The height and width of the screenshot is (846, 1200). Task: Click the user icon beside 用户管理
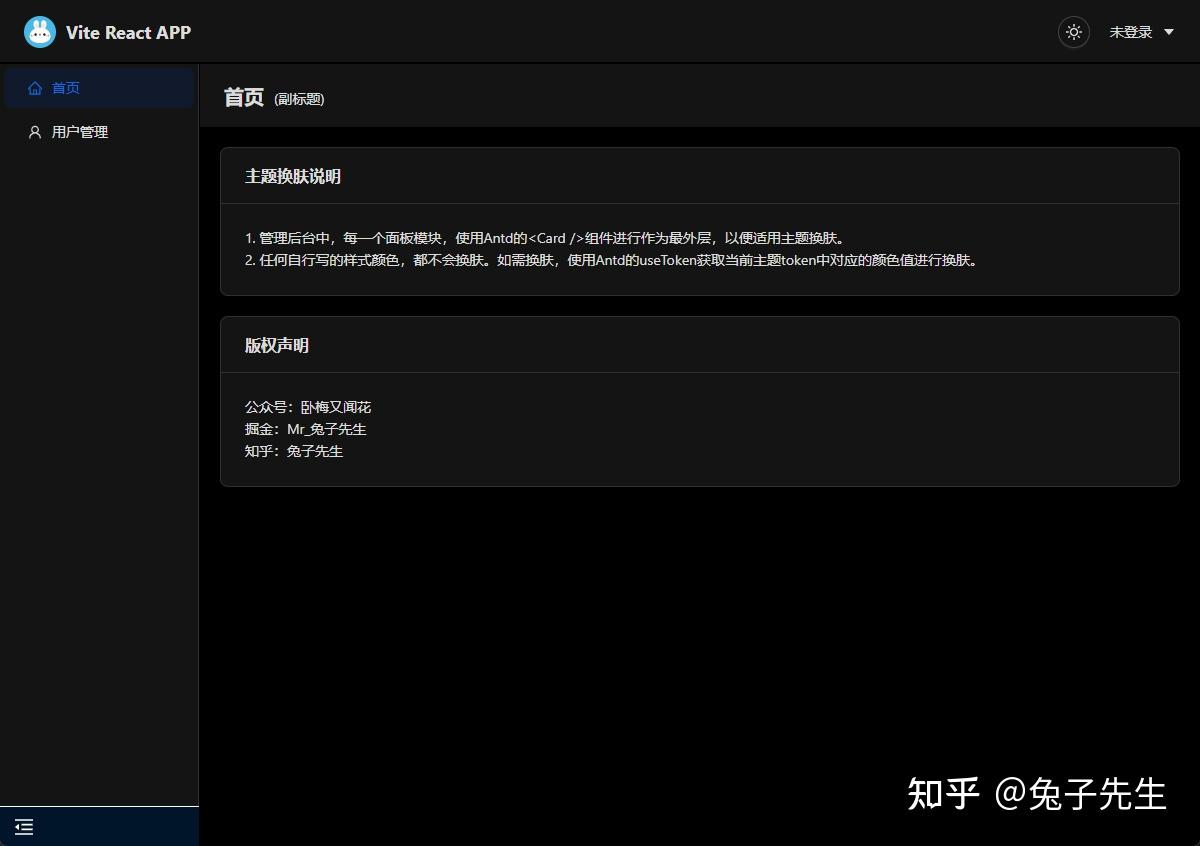point(35,131)
